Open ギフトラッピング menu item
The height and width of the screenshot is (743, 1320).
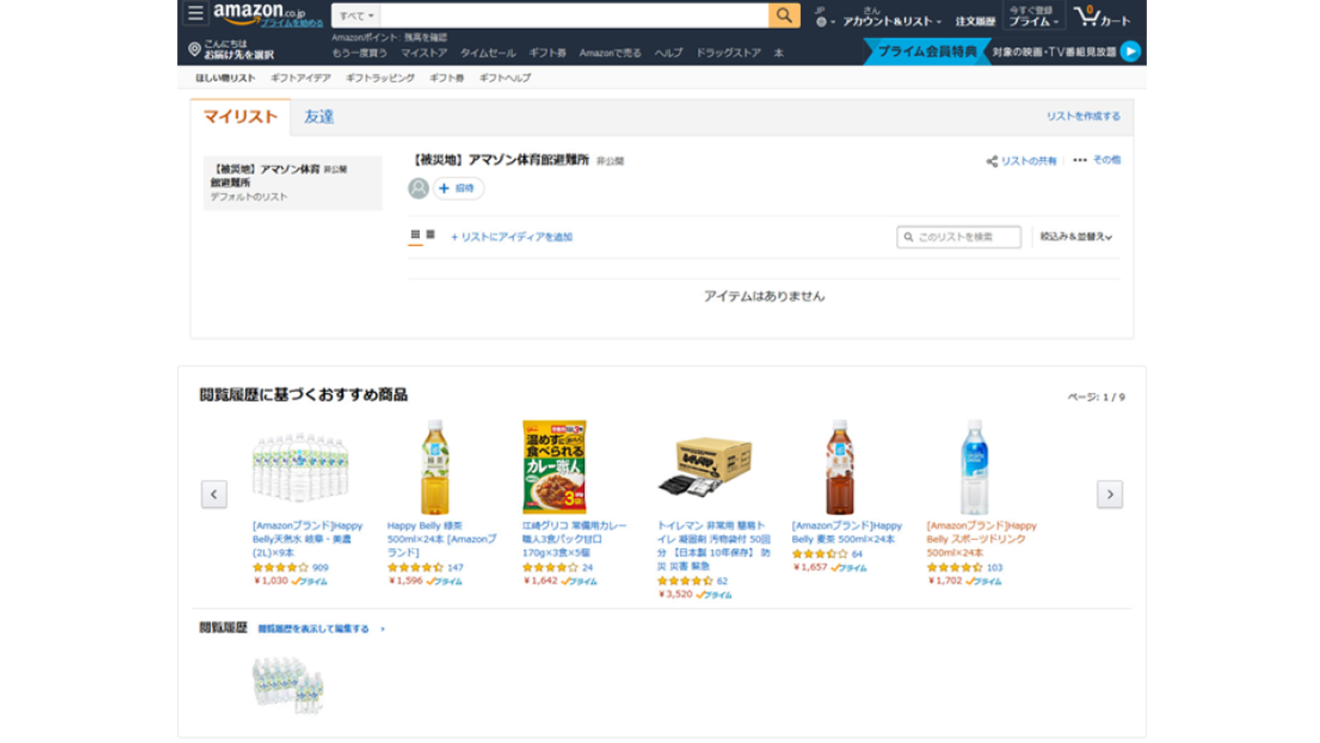tap(380, 78)
